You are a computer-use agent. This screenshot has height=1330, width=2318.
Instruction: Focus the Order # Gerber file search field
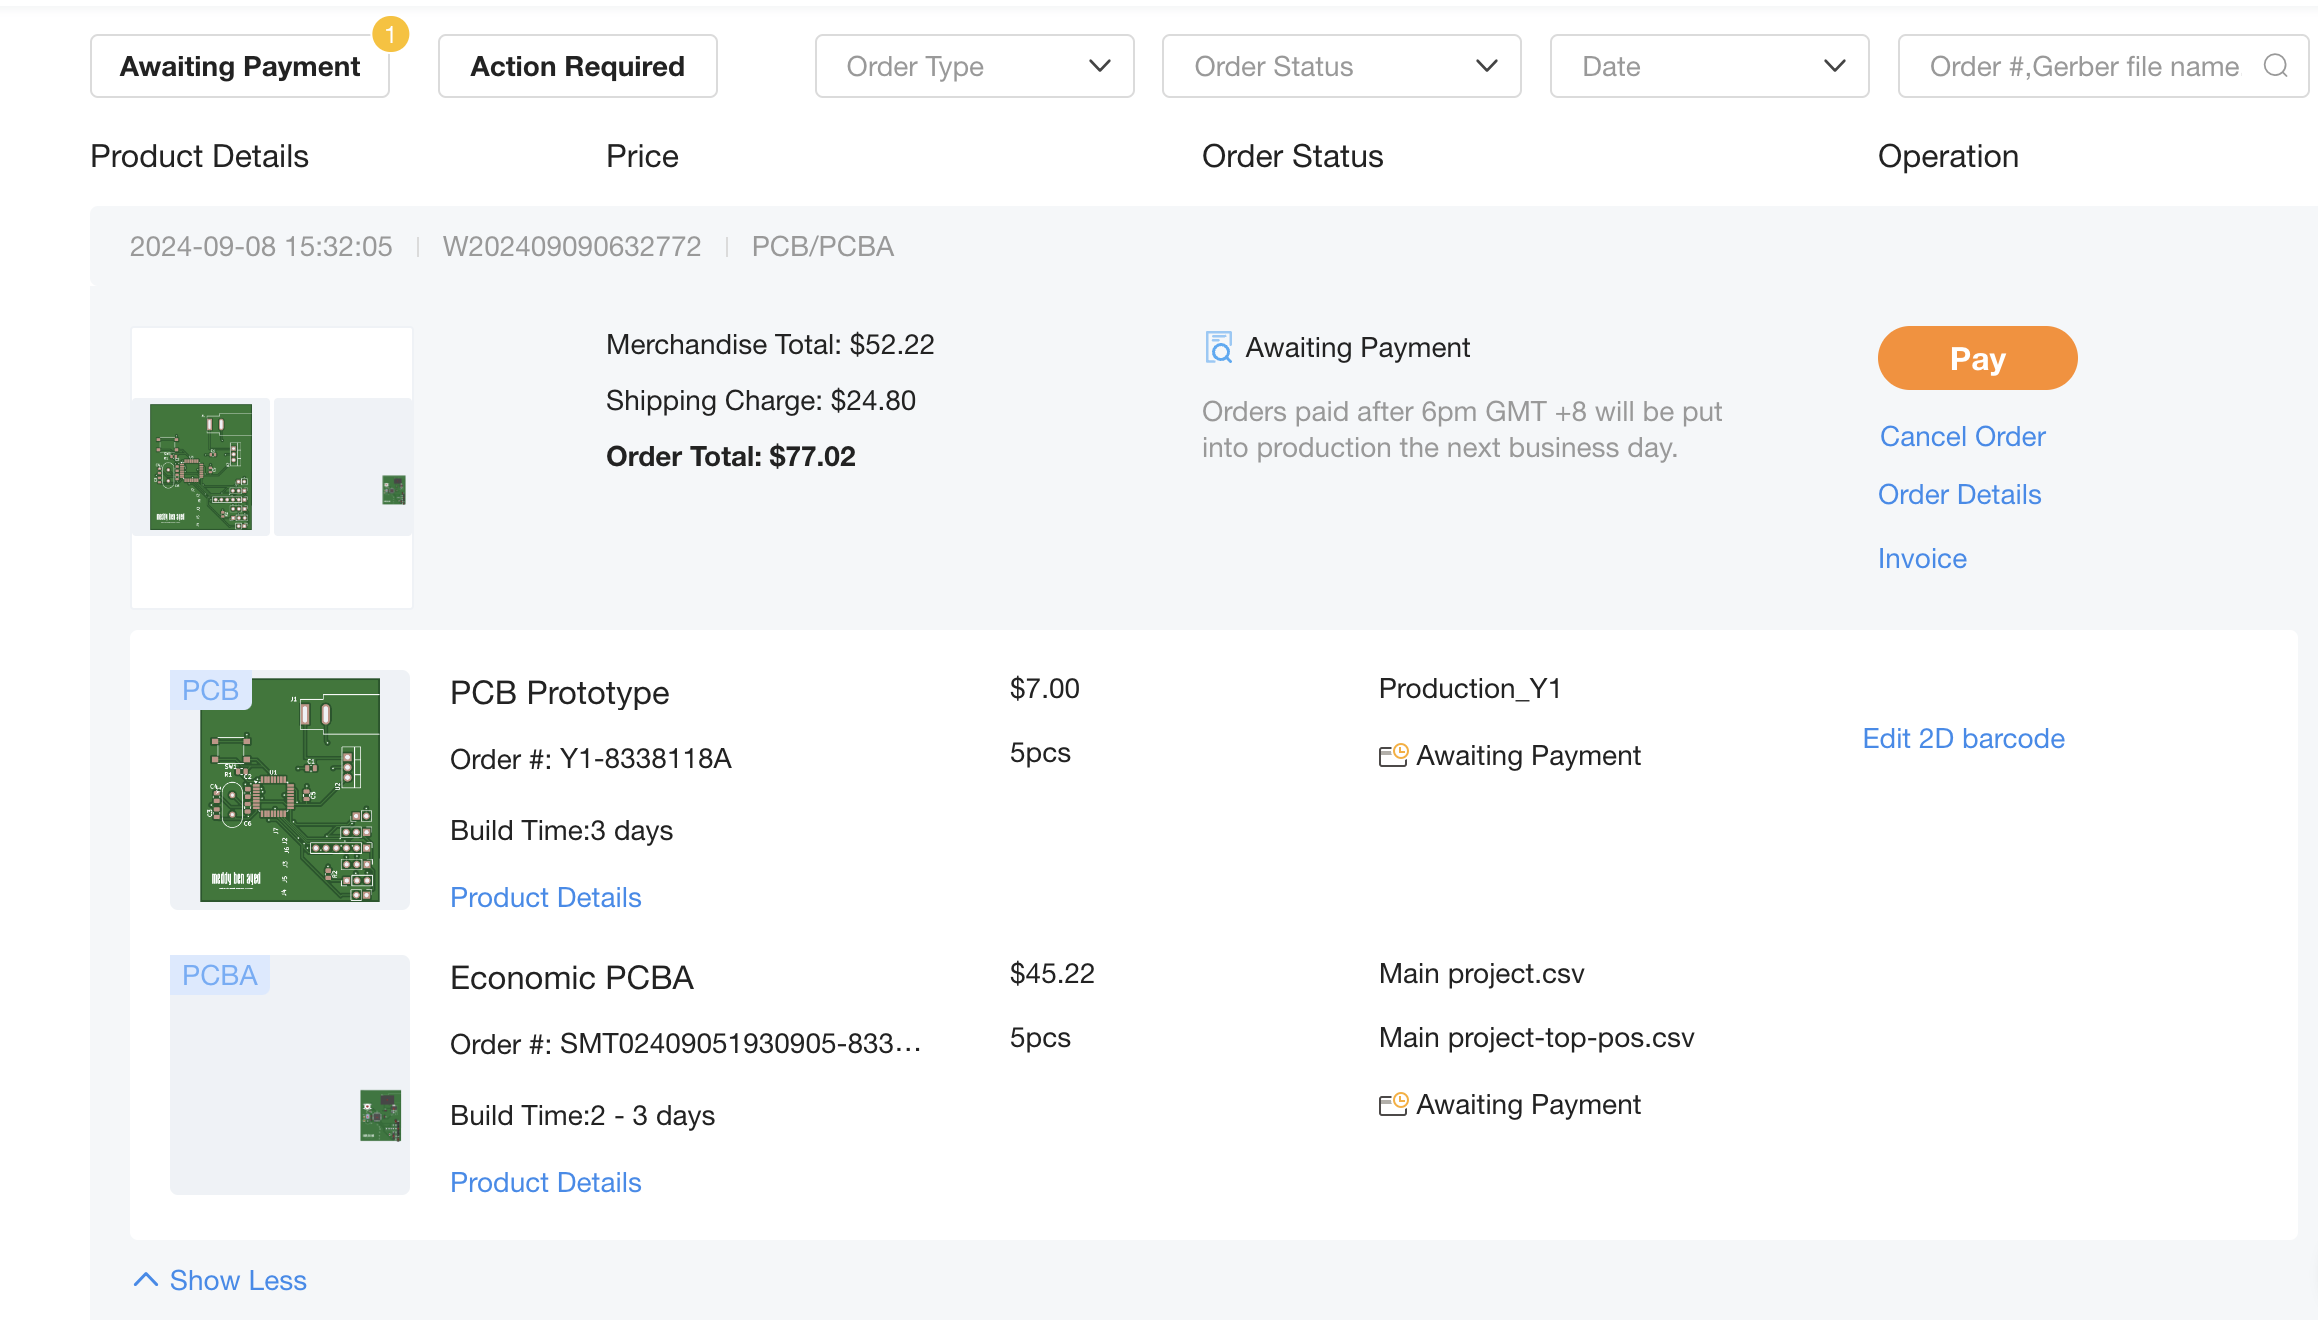click(2083, 66)
